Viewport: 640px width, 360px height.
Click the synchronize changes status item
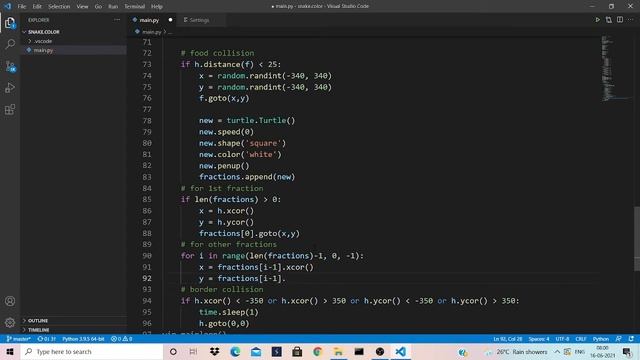pyautogui.click(x=46, y=339)
